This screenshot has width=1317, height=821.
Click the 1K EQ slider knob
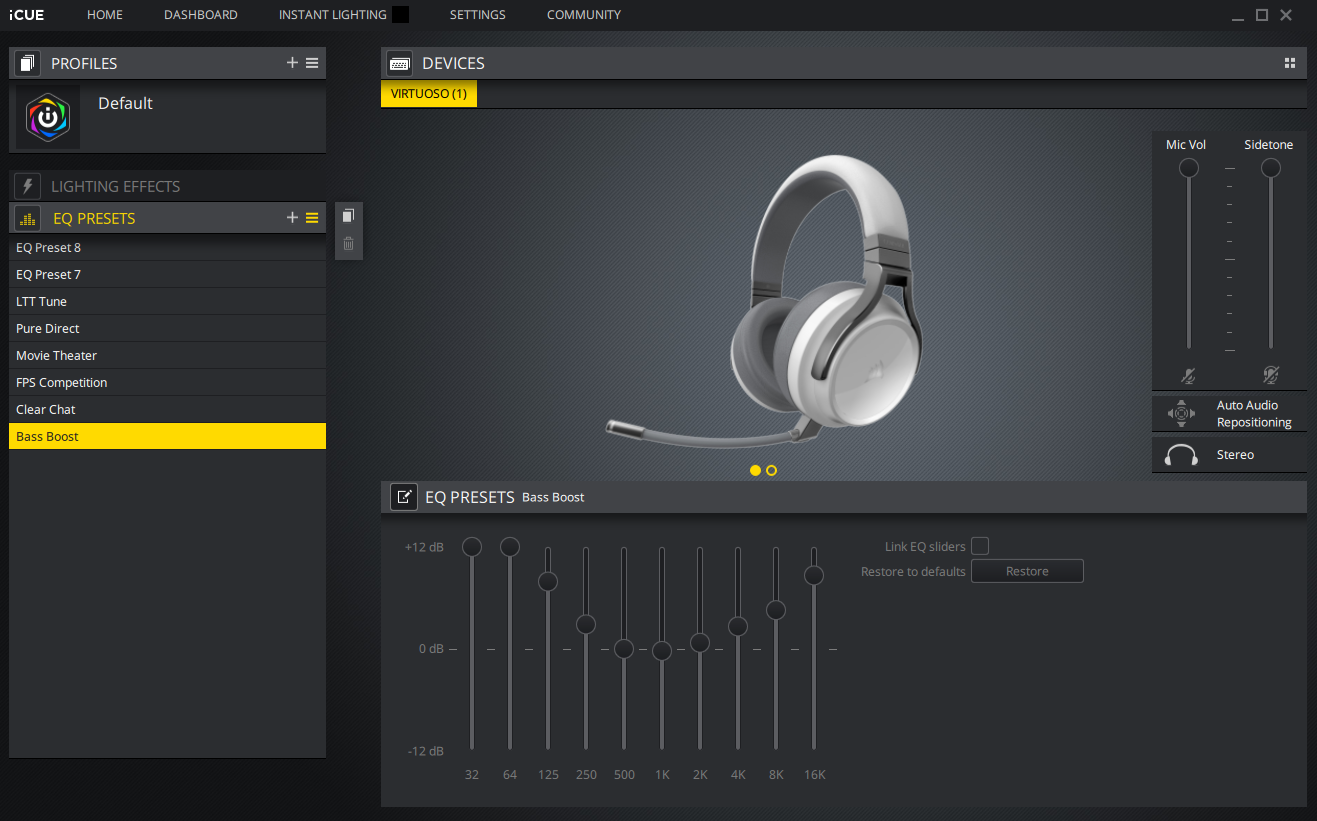(662, 651)
